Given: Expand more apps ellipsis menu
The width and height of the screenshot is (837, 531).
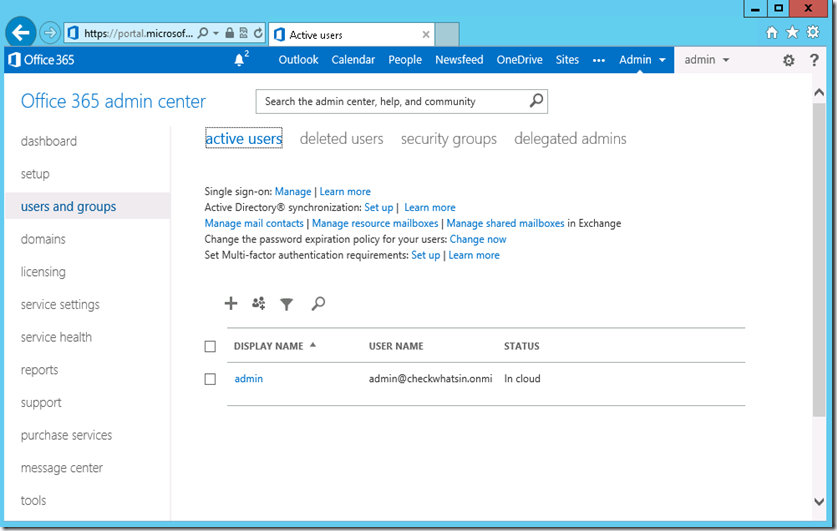Looking at the screenshot, I should tap(599, 60).
